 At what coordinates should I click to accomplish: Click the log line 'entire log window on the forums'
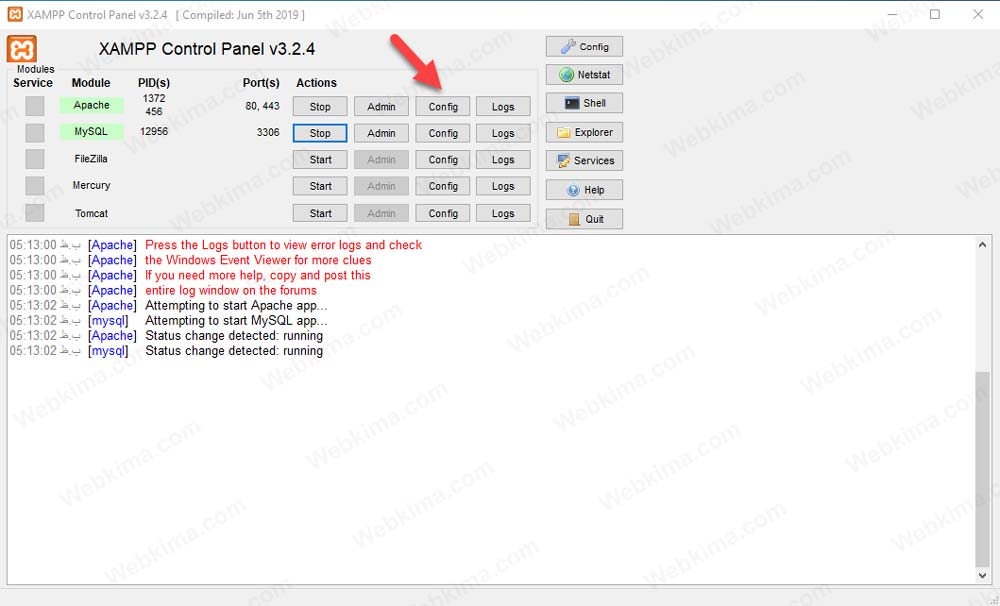coord(231,290)
